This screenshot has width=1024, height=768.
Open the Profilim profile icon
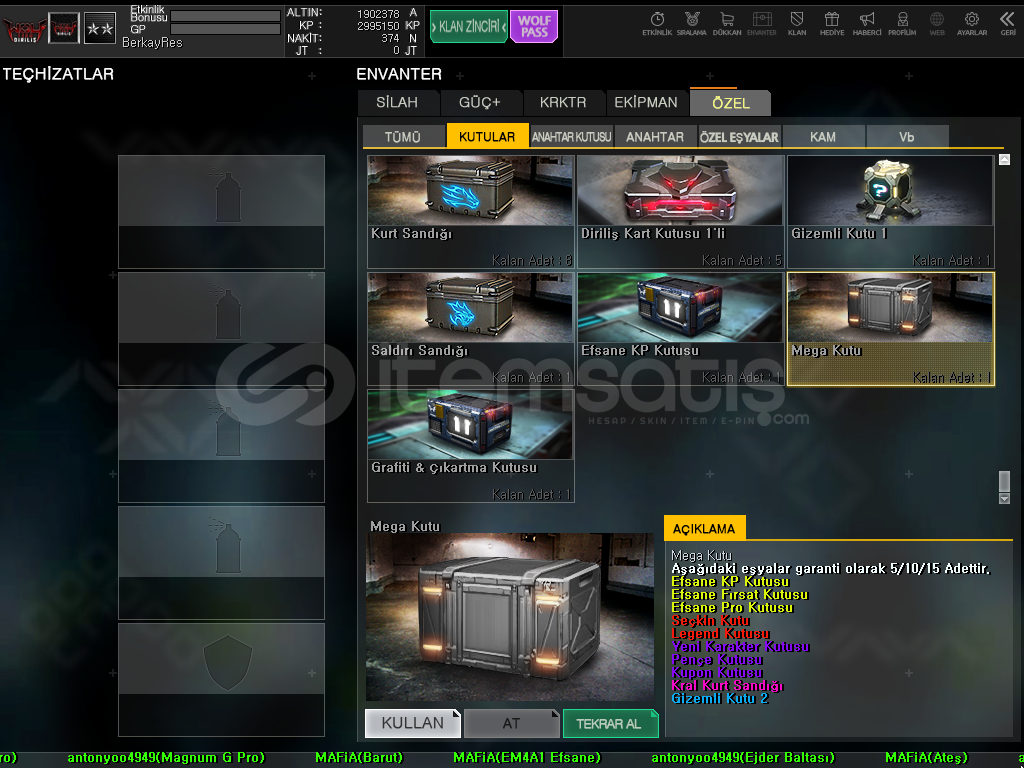pos(902,22)
